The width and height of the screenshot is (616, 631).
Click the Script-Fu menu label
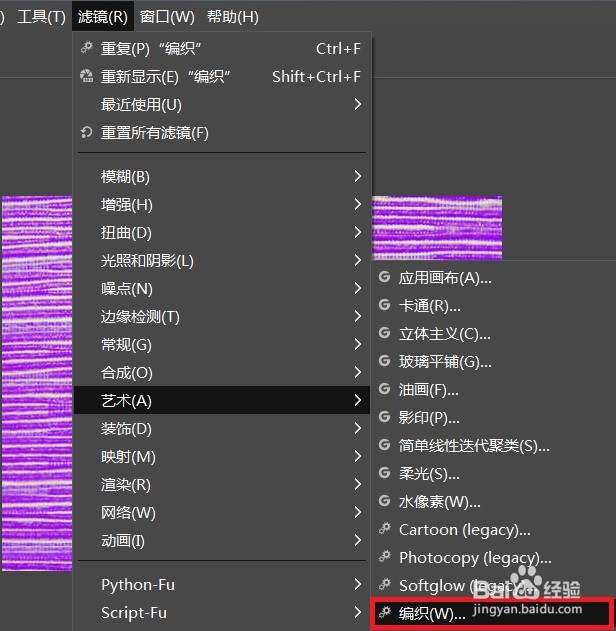tap(134, 613)
